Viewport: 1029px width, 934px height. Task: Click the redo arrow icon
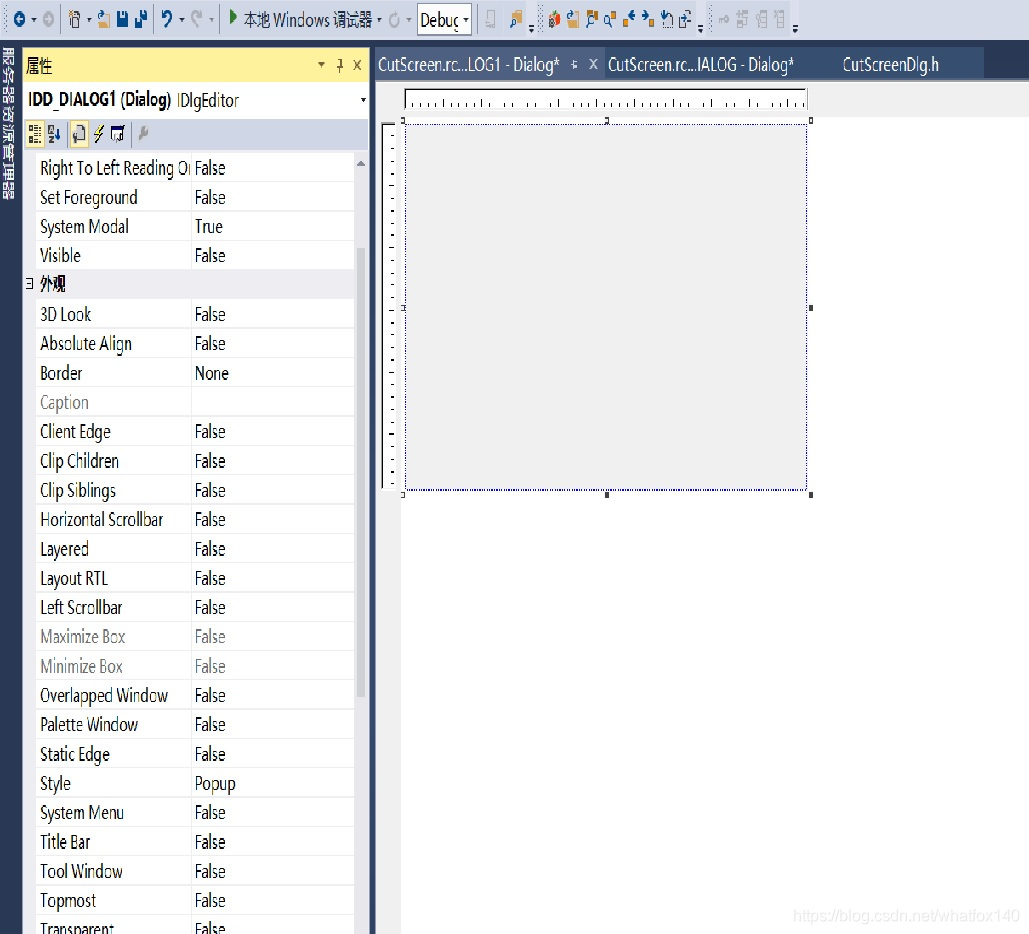pyautogui.click(x=196, y=20)
